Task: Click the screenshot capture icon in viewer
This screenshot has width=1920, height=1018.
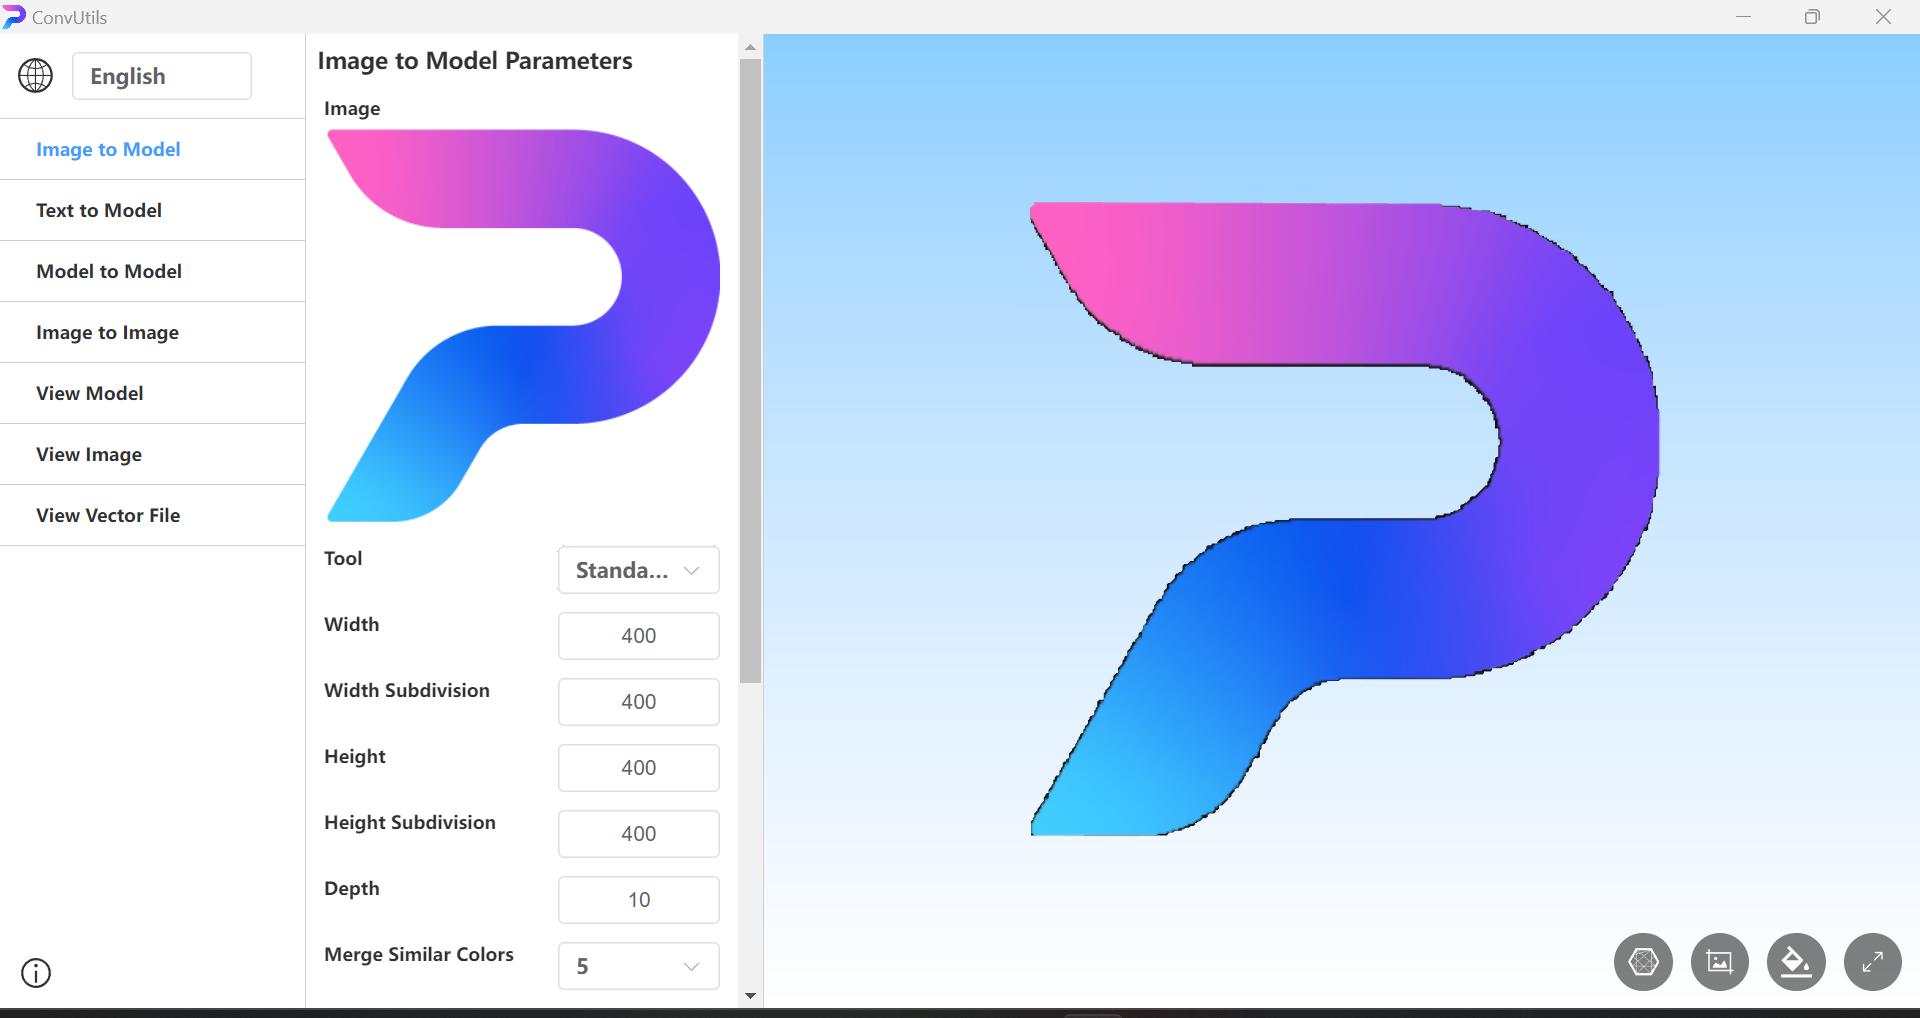Action: 1719,962
